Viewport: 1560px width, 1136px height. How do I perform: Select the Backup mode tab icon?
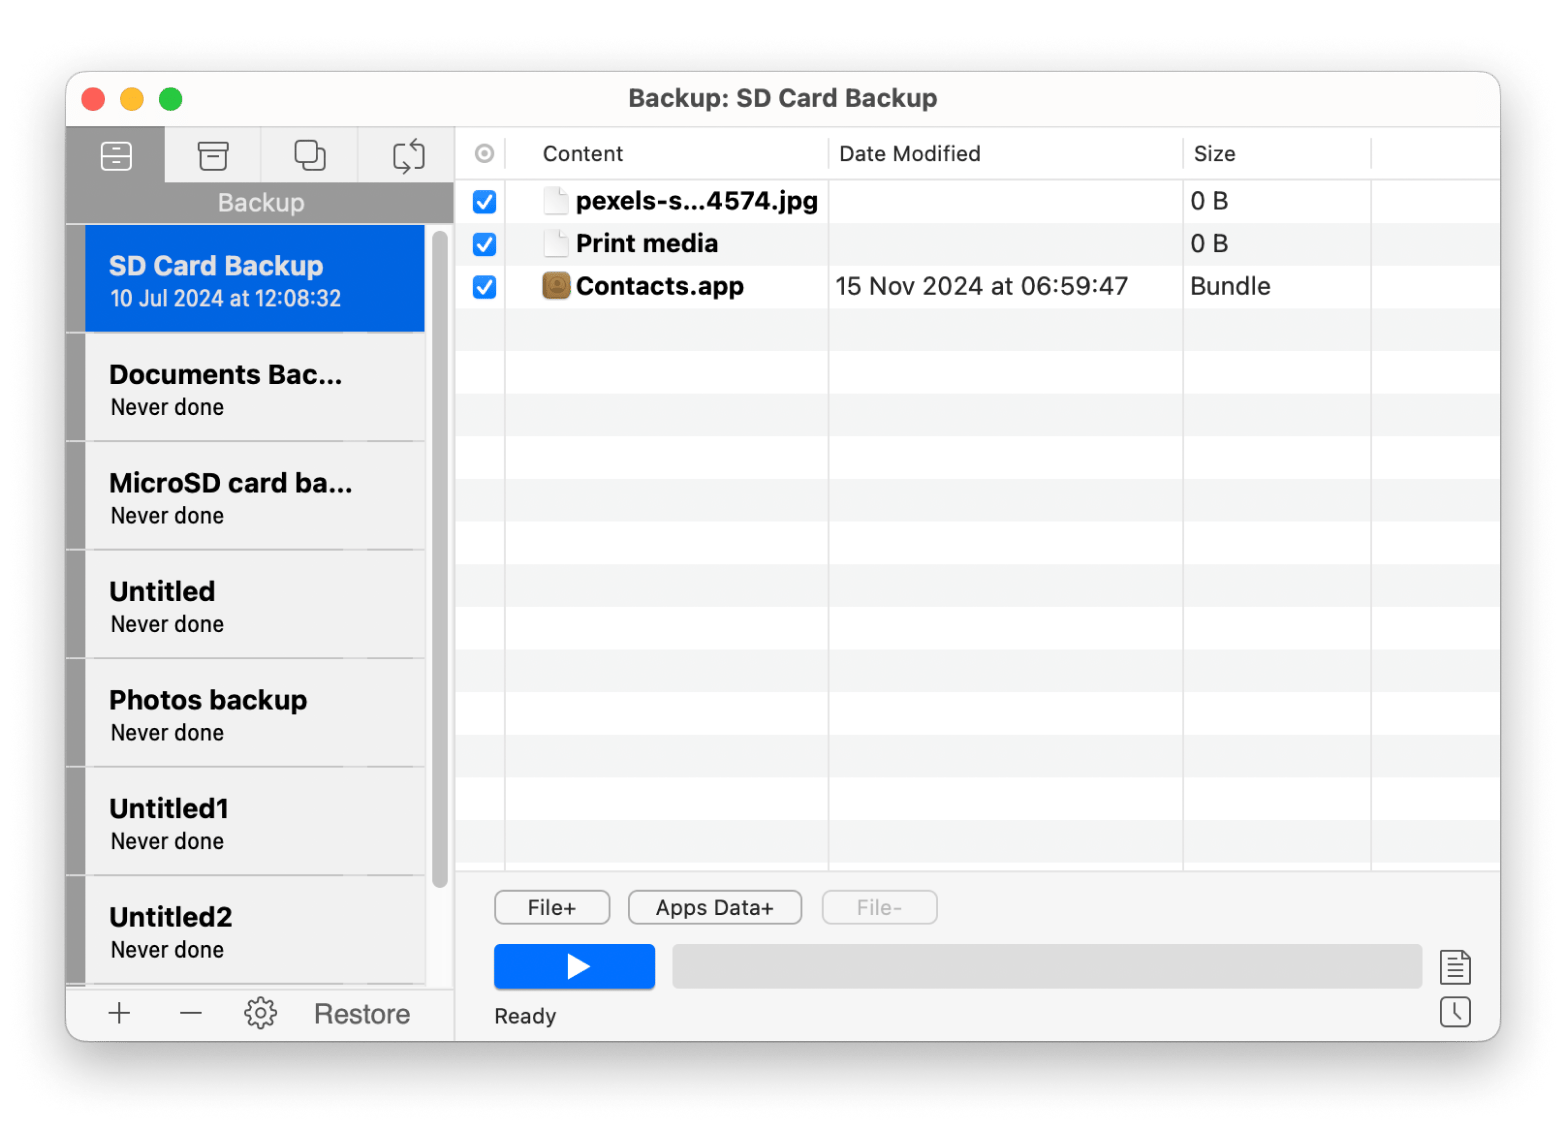click(x=116, y=155)
